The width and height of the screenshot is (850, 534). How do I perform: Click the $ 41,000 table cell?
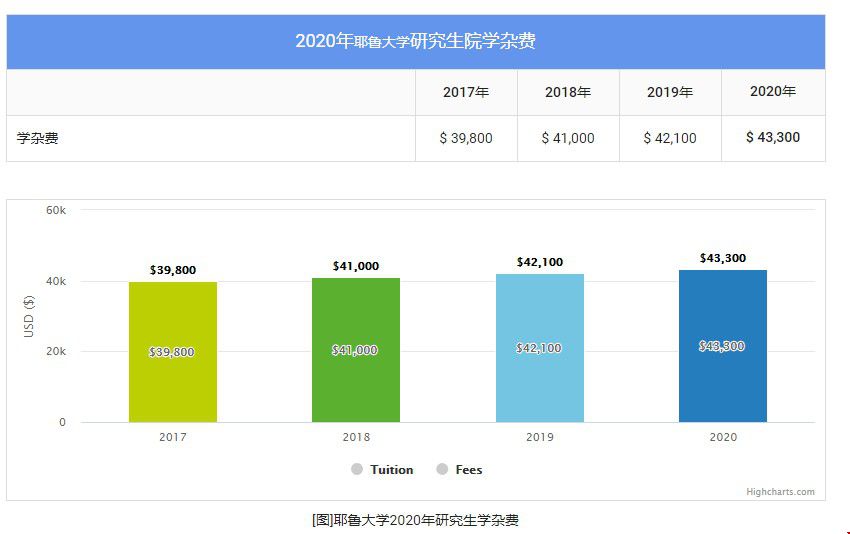point(568,138)
